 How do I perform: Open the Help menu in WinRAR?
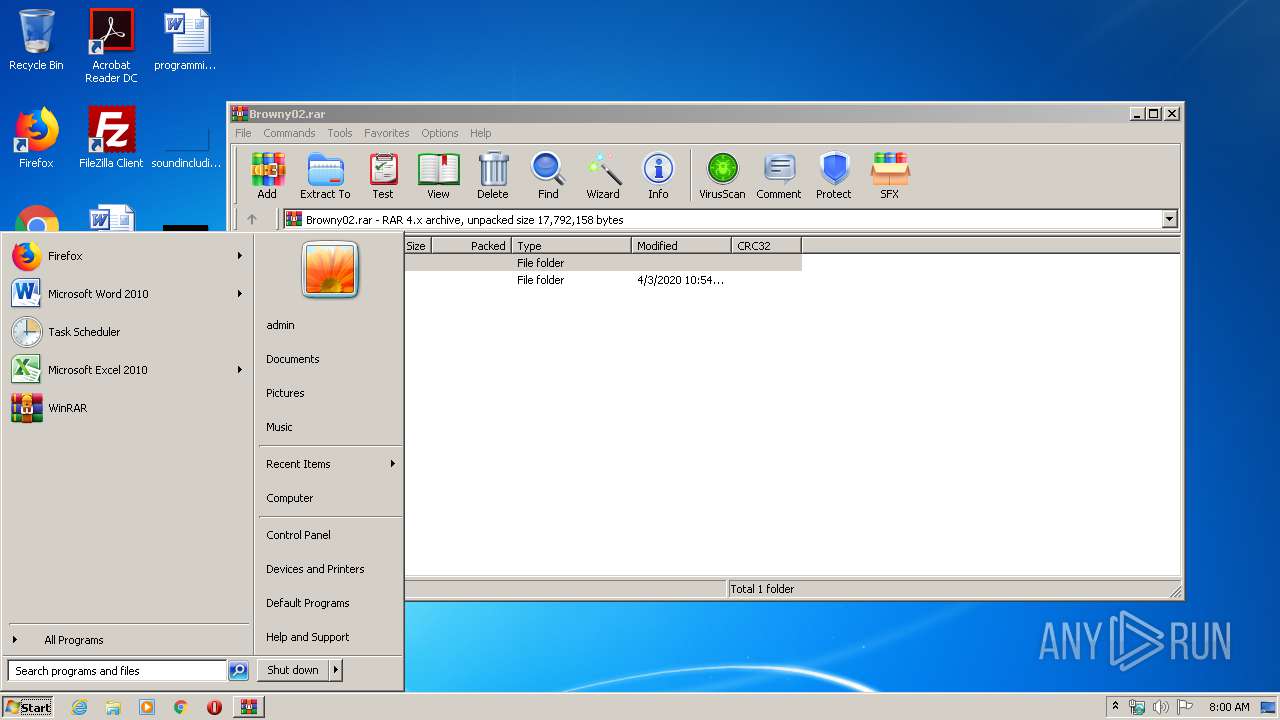tap(481, 133)
